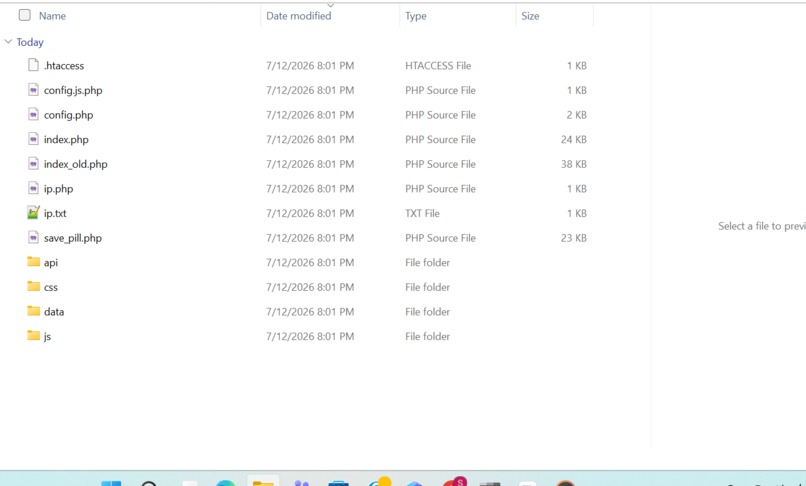The image size is (806, 486).
Task: Select the file named ip.txt
Action: tap(55, 213)
